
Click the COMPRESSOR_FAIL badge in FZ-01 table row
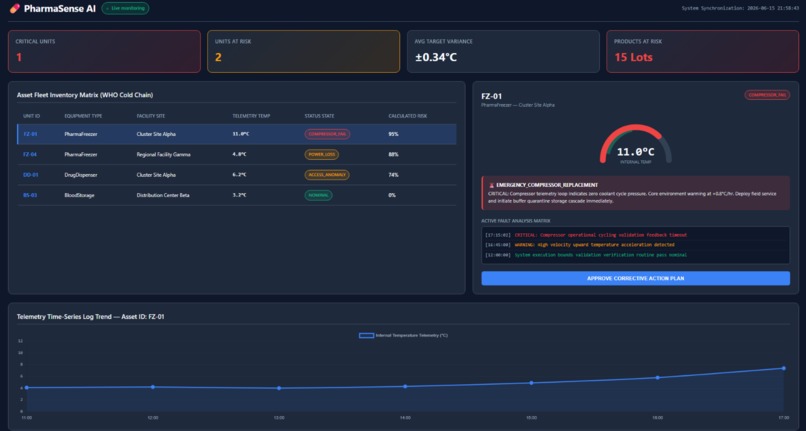tap(327, 134)
